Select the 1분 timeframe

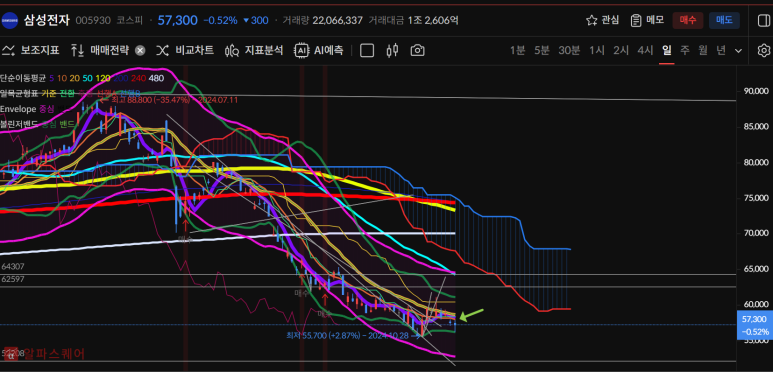pyautogui.click(x=518, y=50)
